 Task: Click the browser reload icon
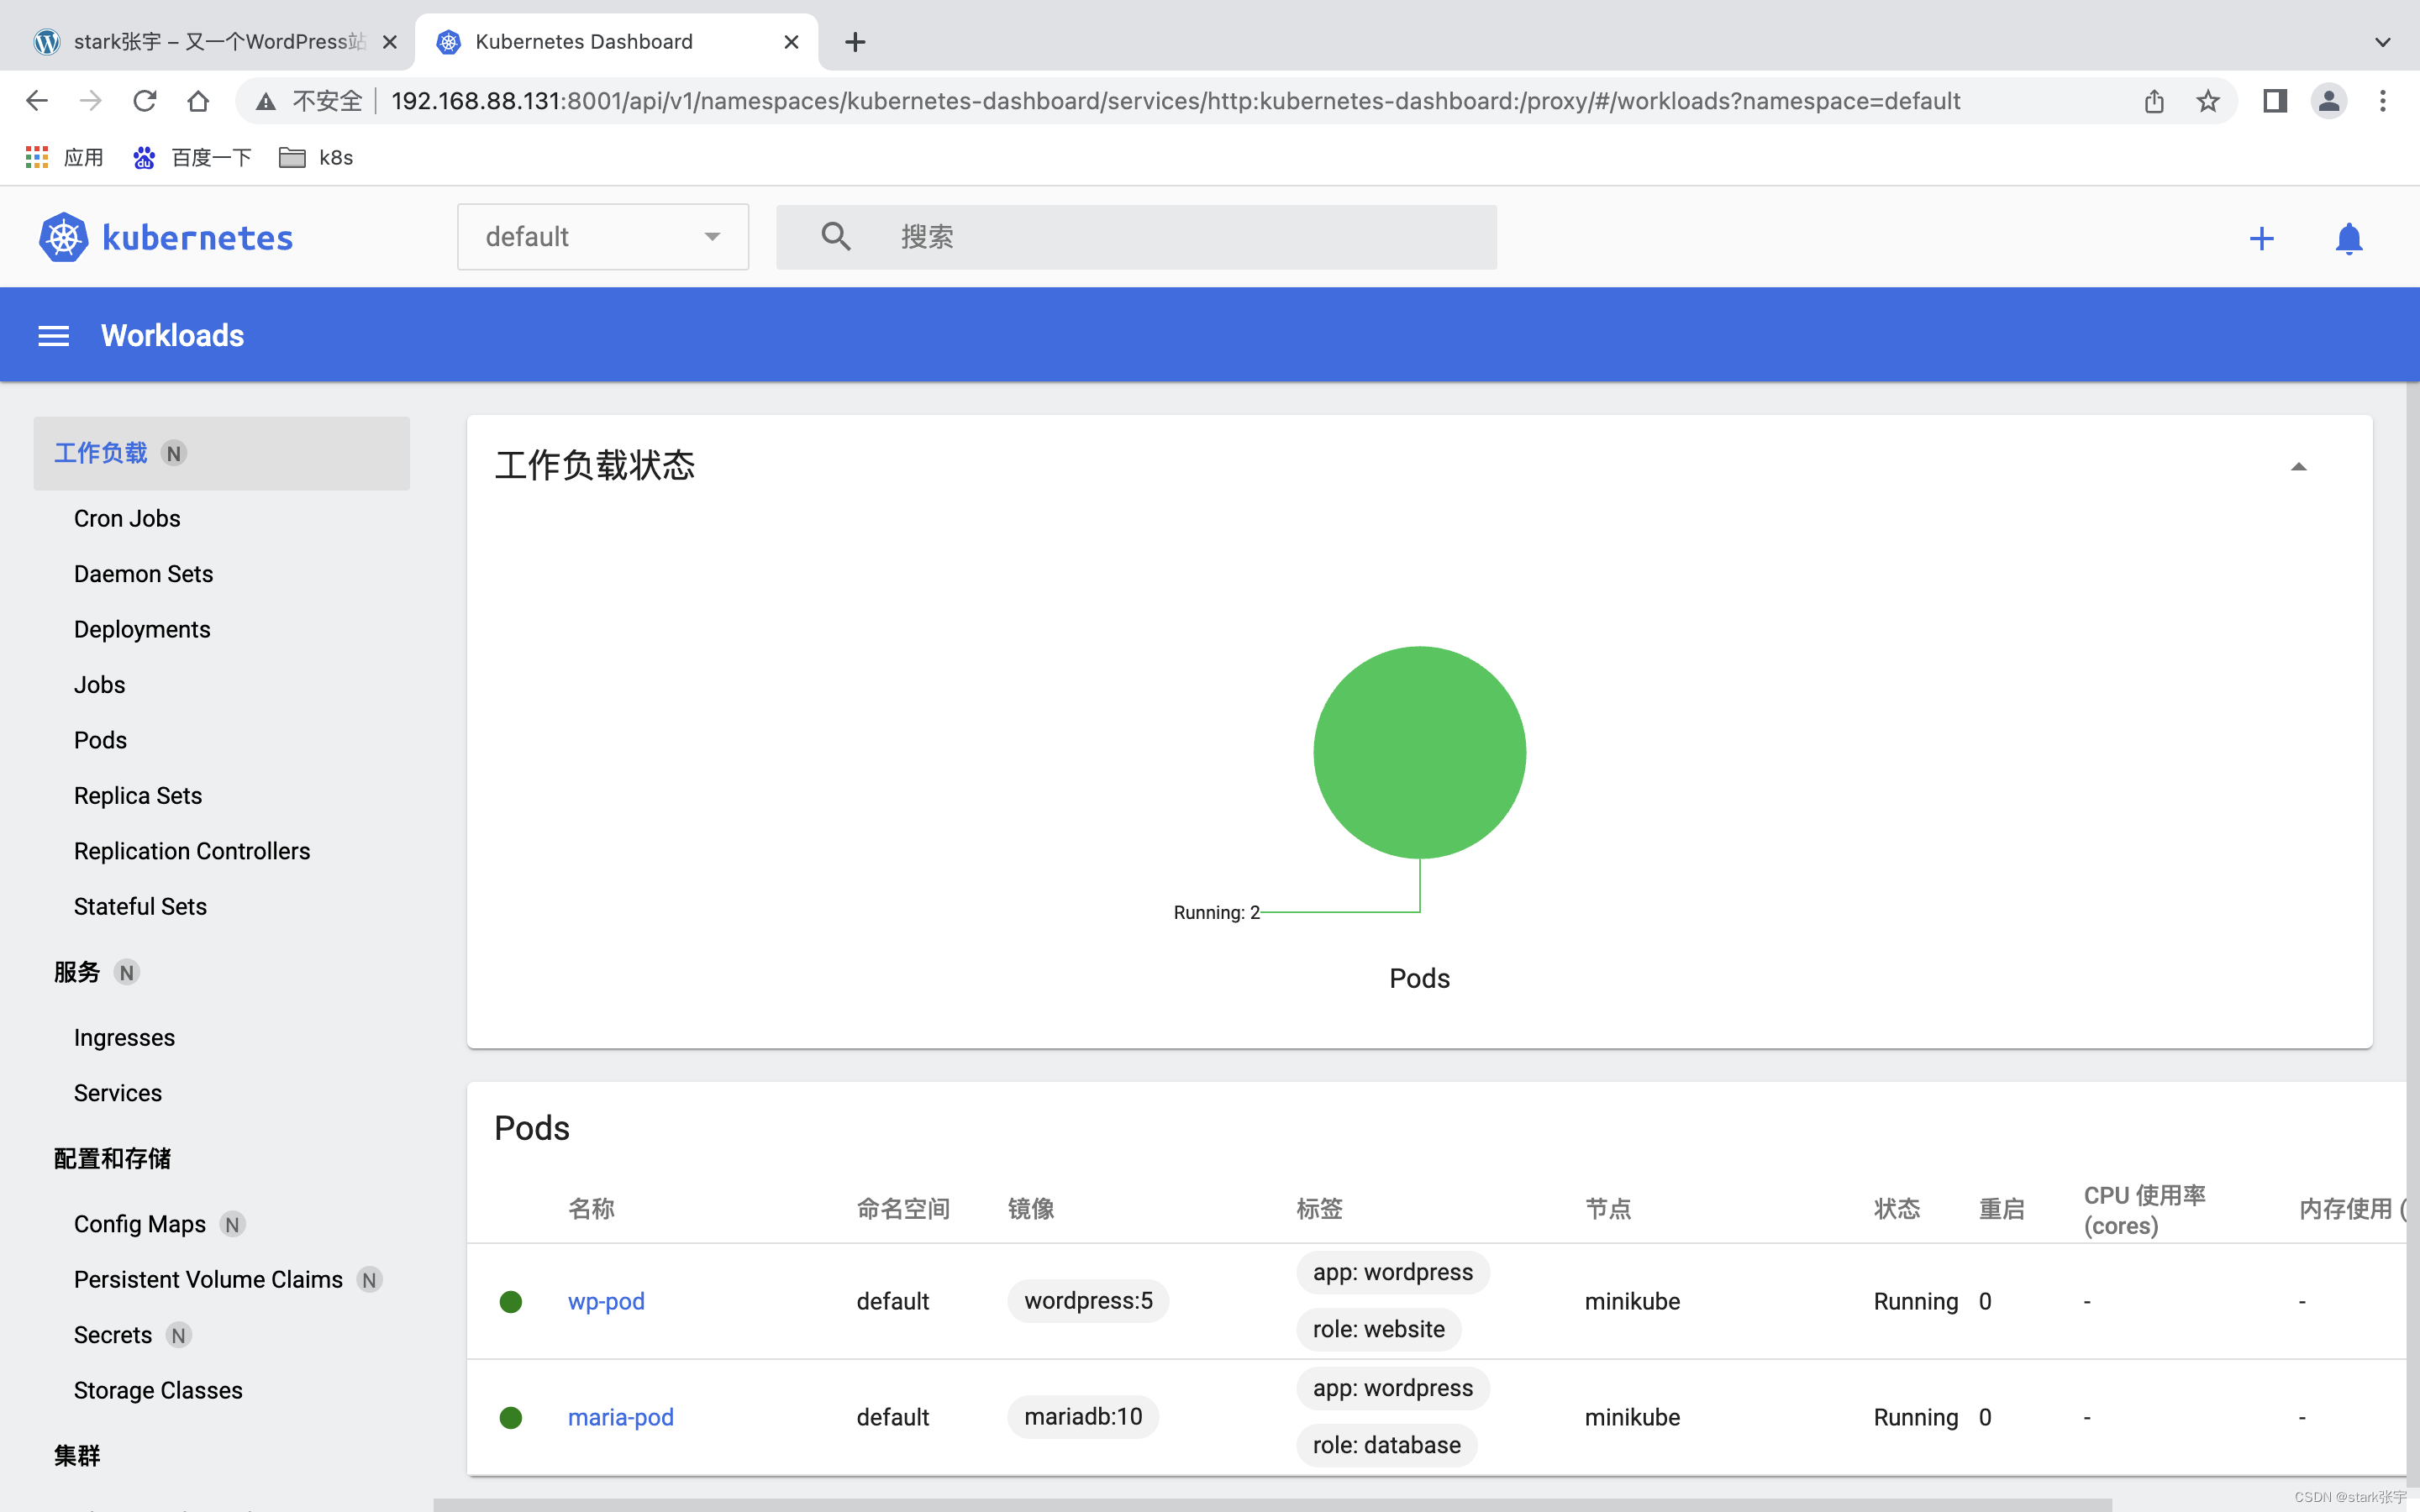[x=145, y=101]
